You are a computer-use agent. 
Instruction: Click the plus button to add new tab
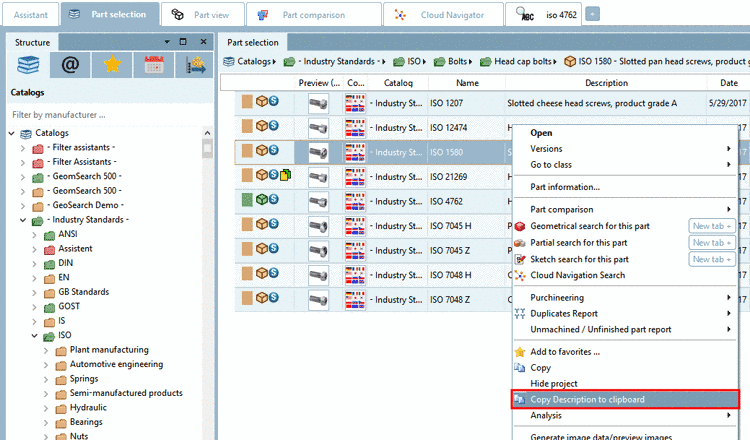[592, 14]
